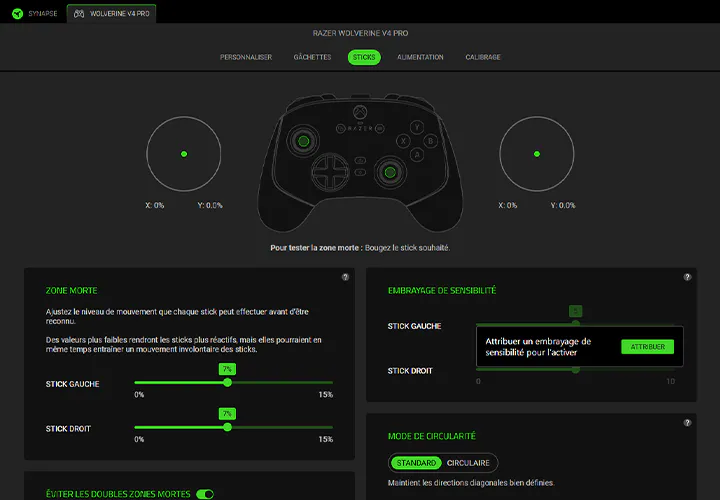Switch to the Synapse tab
This screenshot has height=500, width=720.
(34, 14)
